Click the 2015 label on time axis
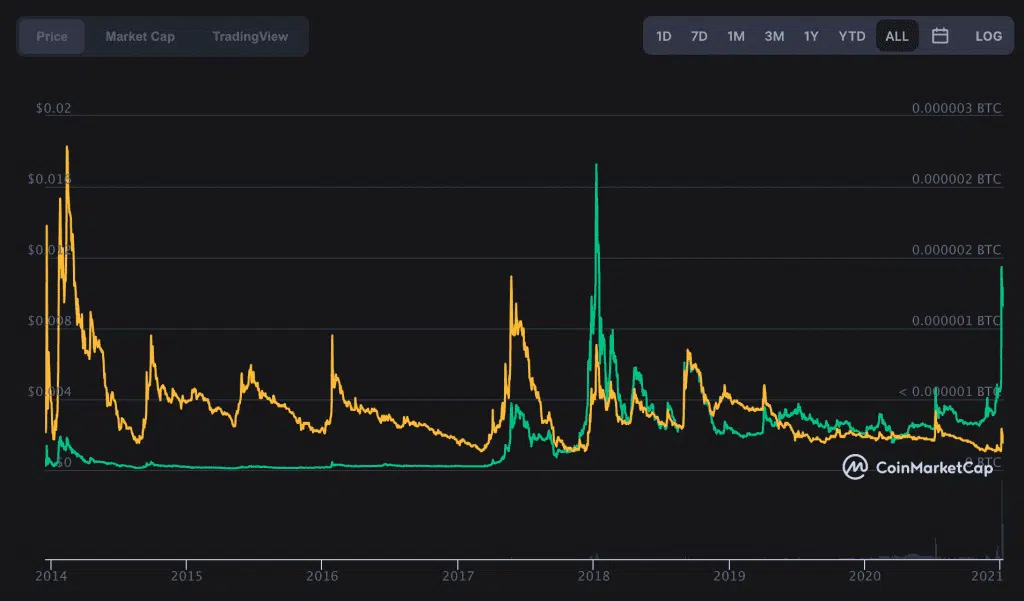The image size is (1024, 601). coord(186,576)
